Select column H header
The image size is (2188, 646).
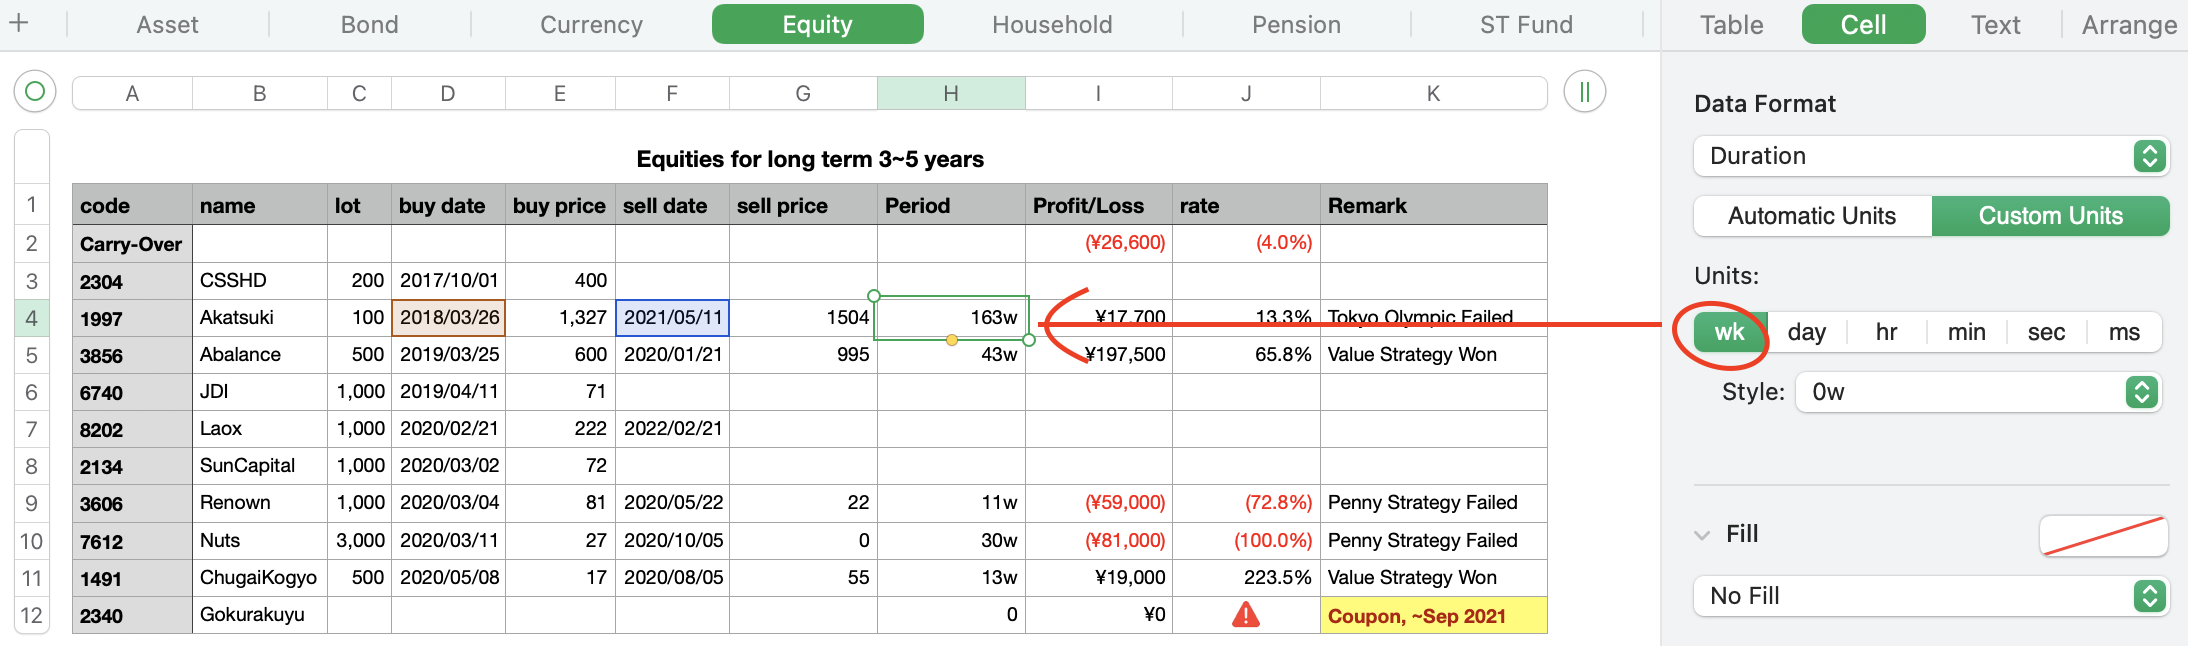[x=951, y=93]
